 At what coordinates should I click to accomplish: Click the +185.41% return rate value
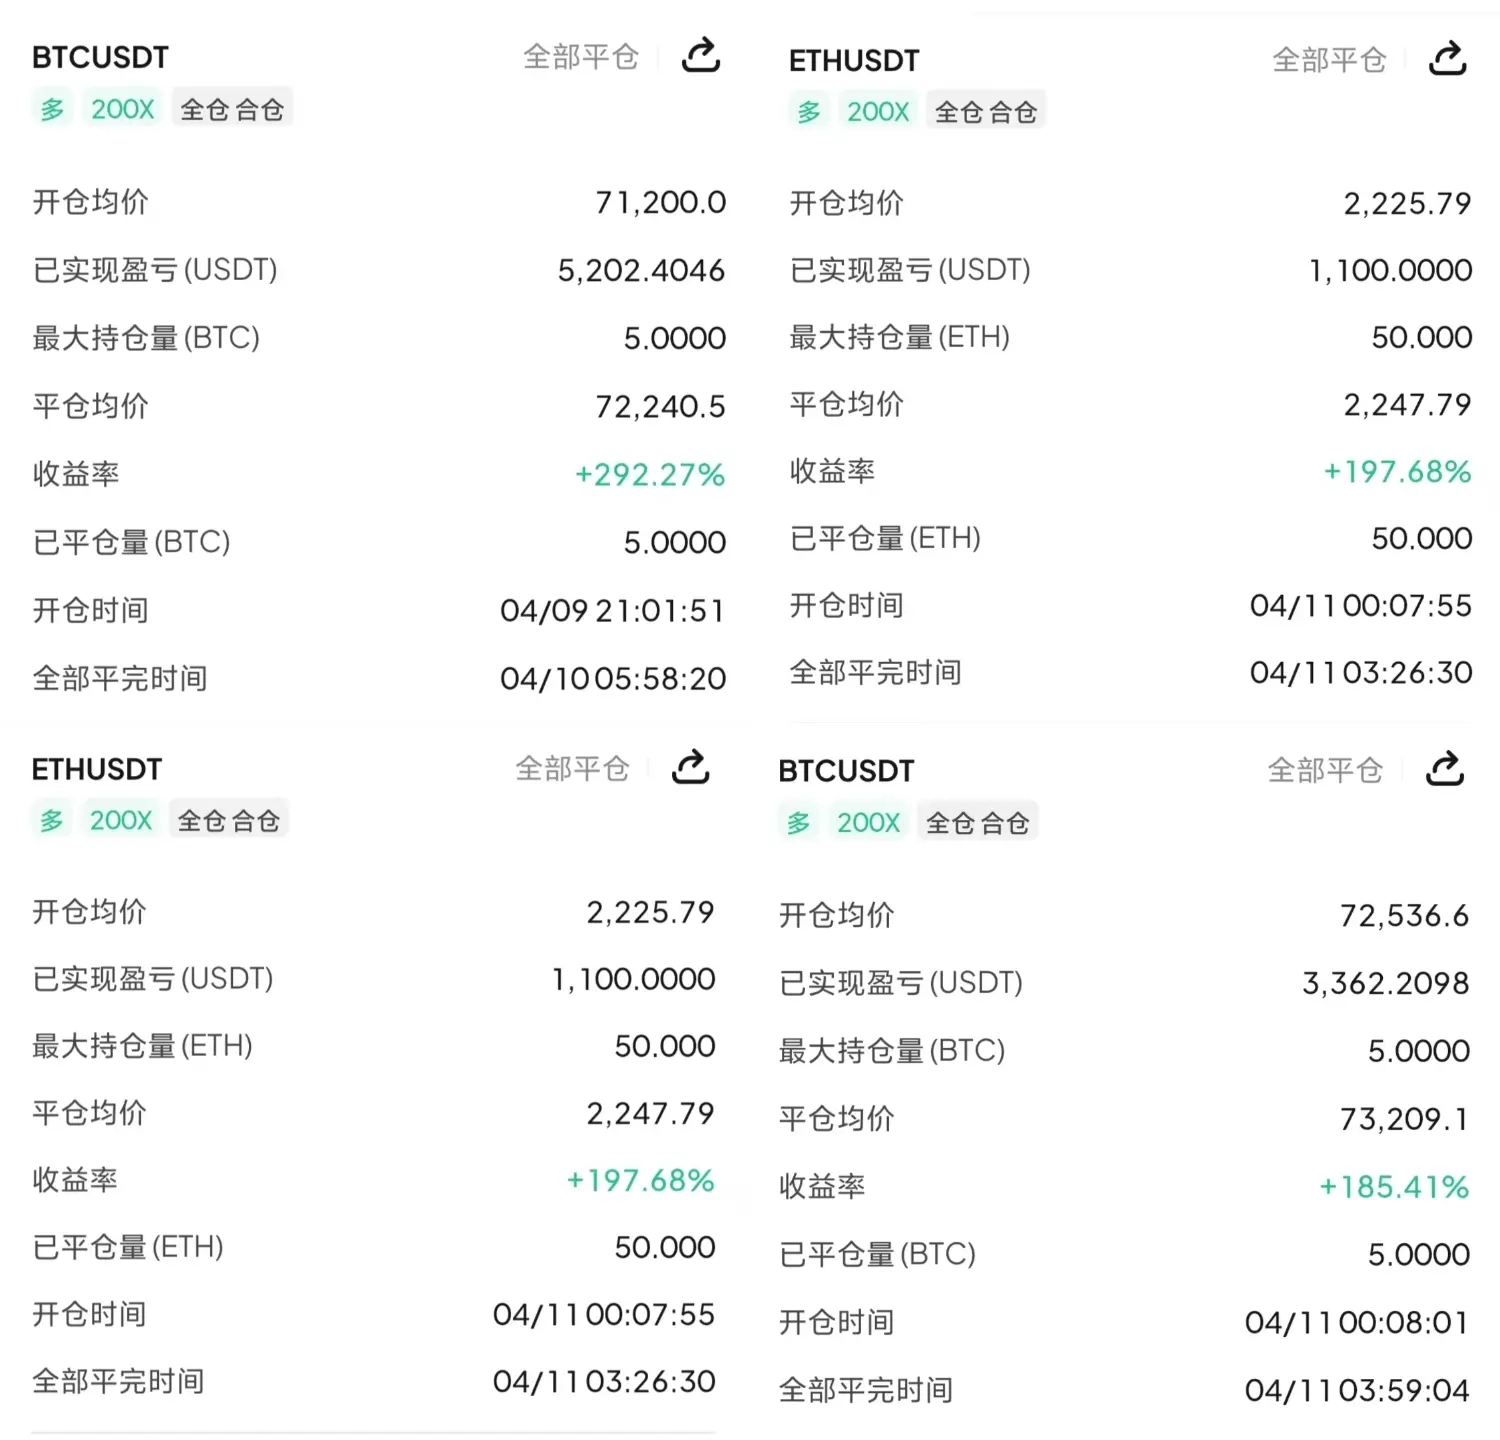tap(1394, 1187)
